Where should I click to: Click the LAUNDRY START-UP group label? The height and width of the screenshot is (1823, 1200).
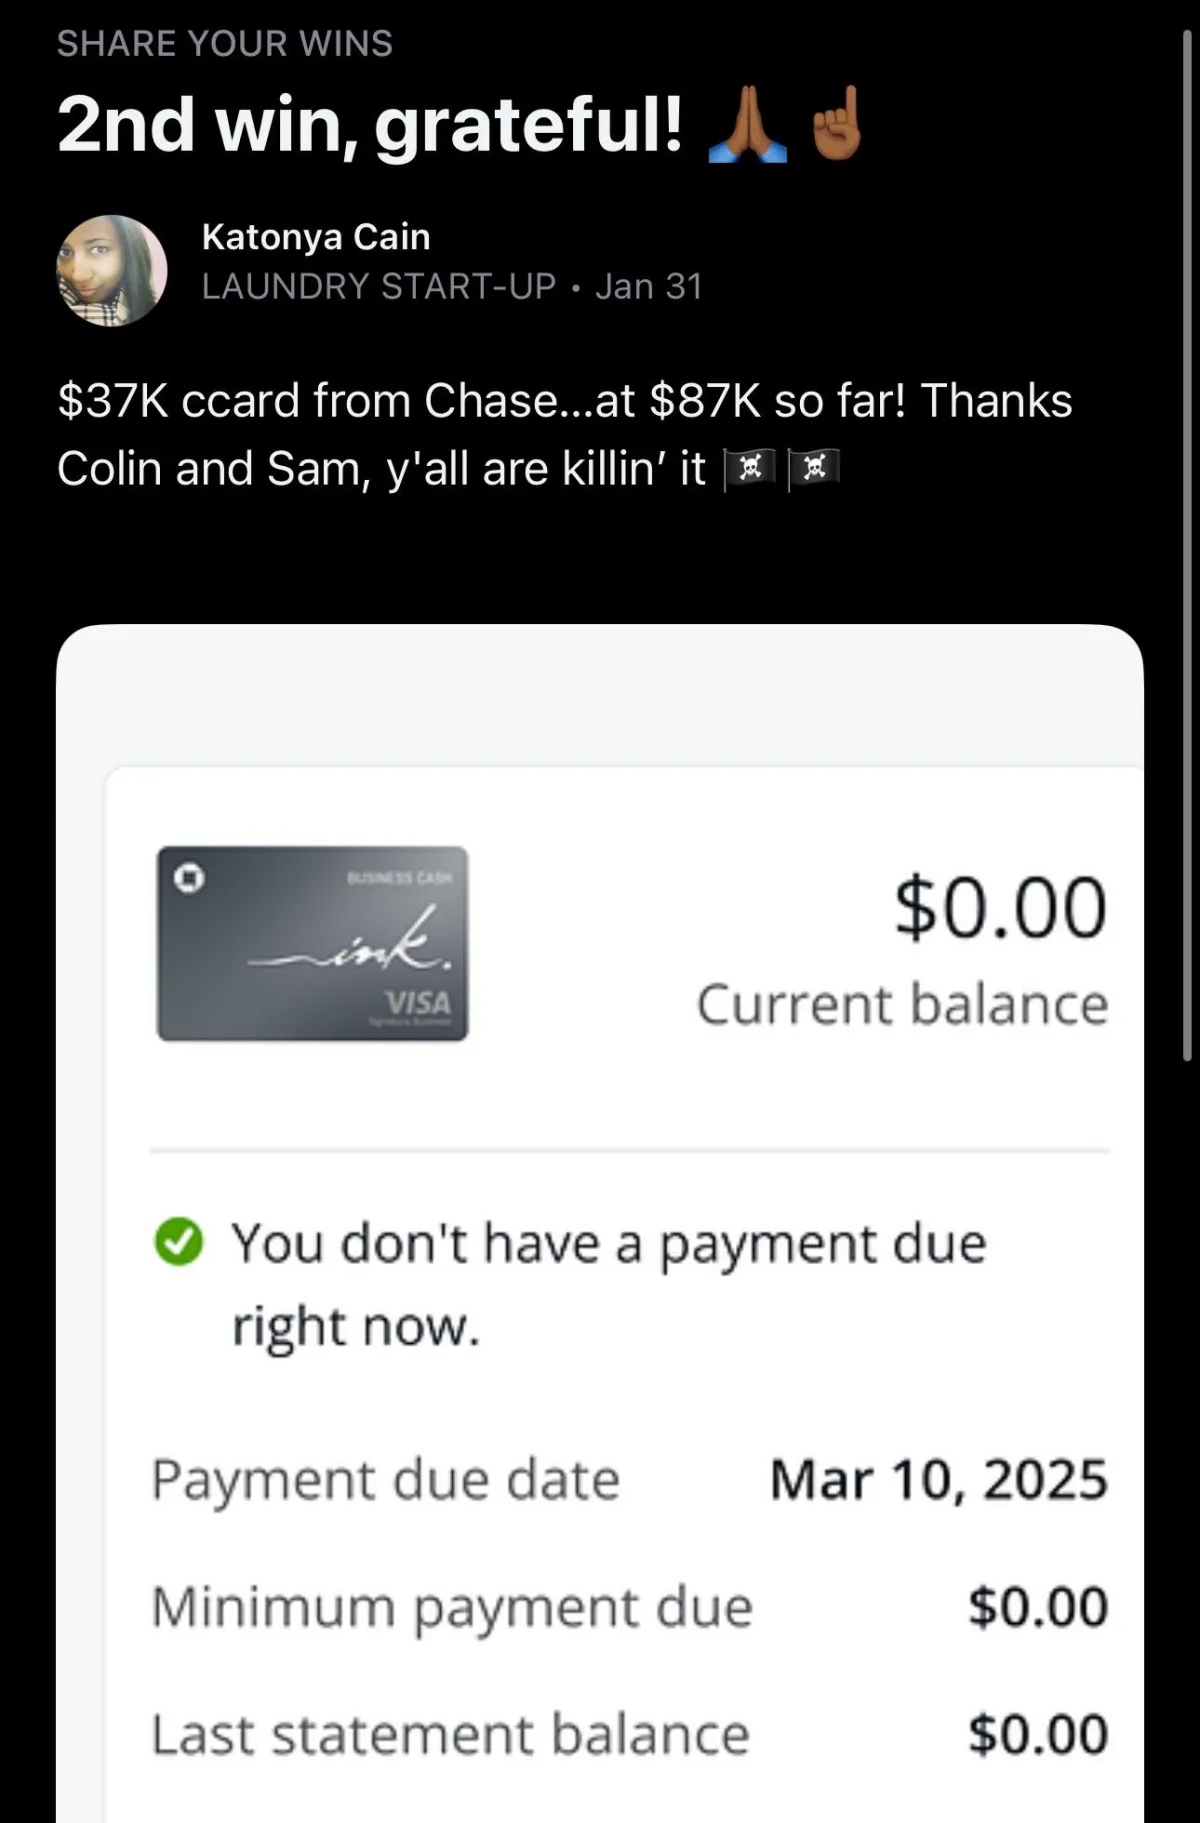pyautogui.click(x=378, y=287)
